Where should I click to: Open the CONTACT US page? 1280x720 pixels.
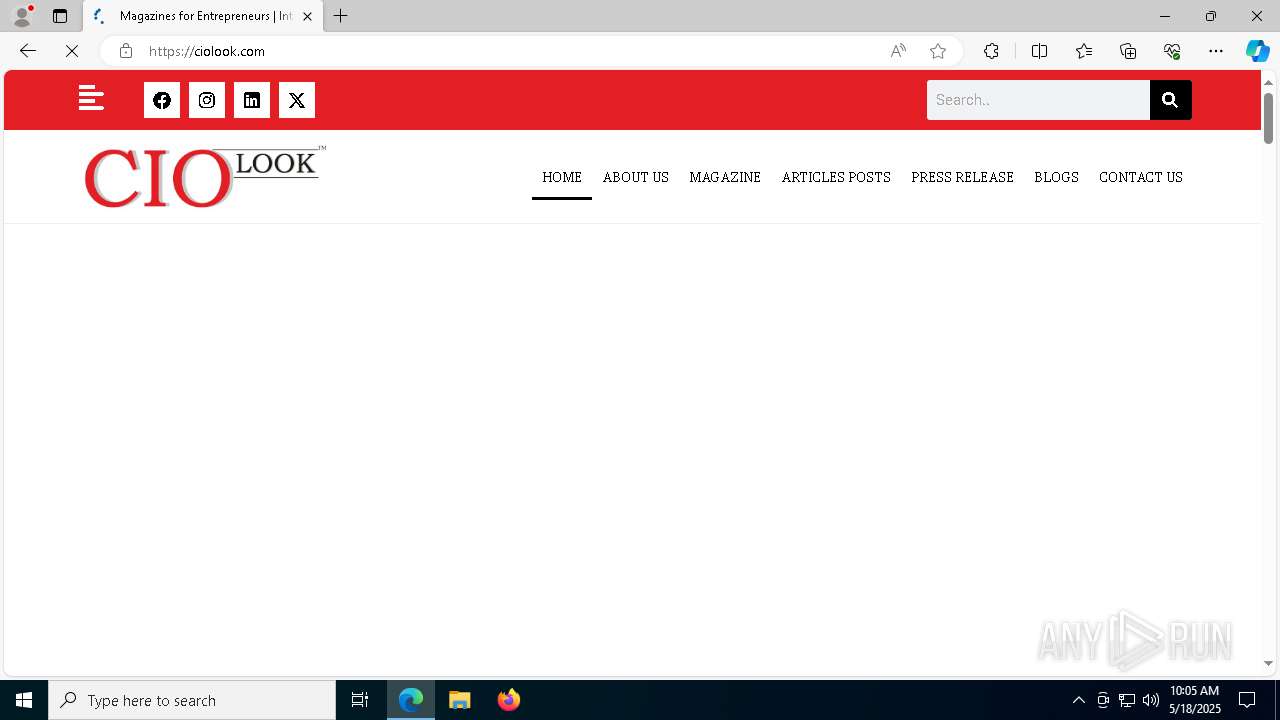pyautogui.click(x=1141, y=177)
